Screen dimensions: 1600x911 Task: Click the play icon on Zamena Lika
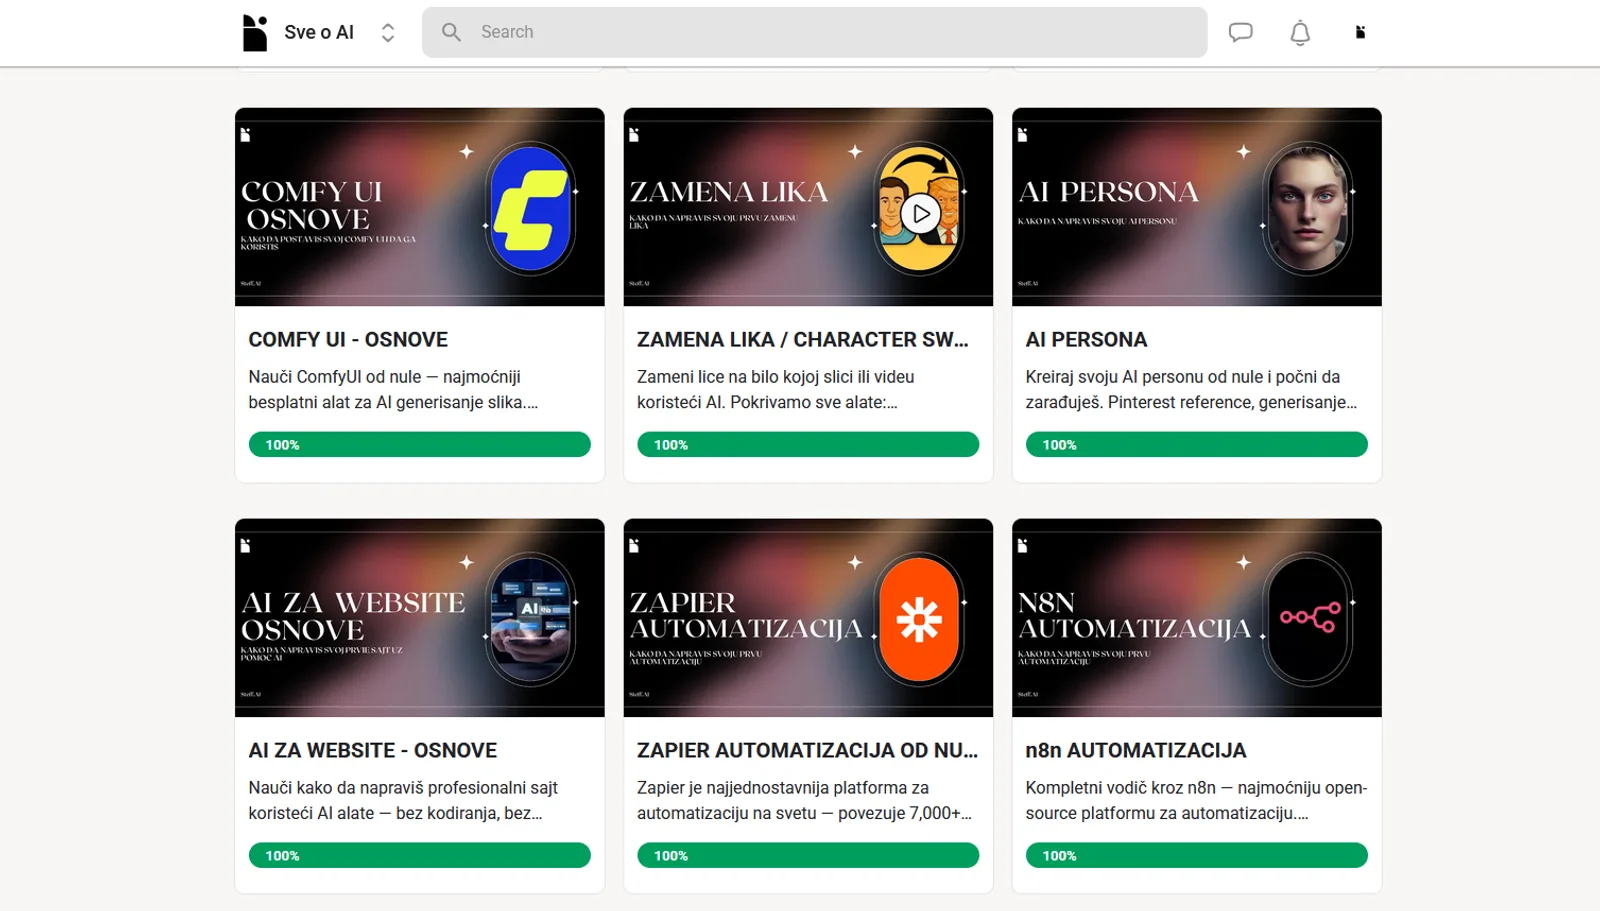pyautogui.click(x=921, y=213)
